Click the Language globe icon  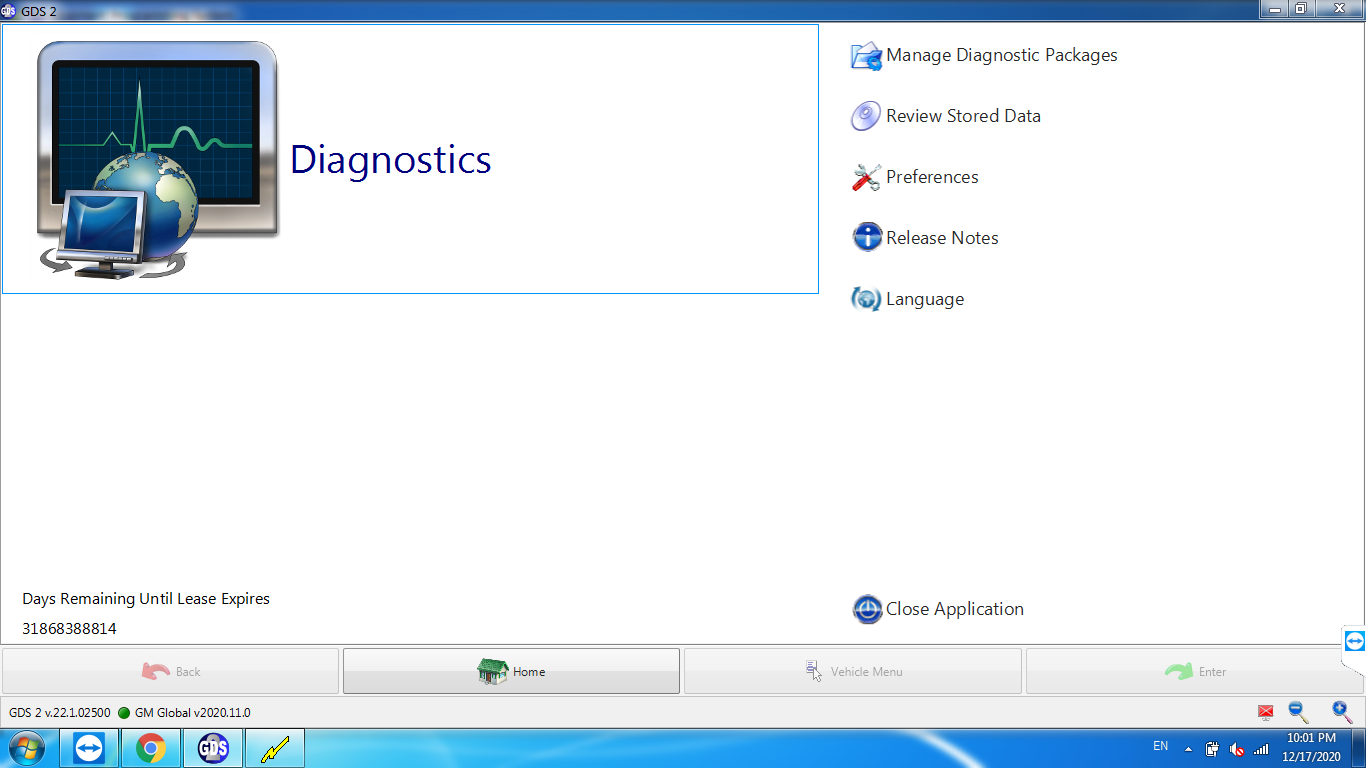pos(866,299)
